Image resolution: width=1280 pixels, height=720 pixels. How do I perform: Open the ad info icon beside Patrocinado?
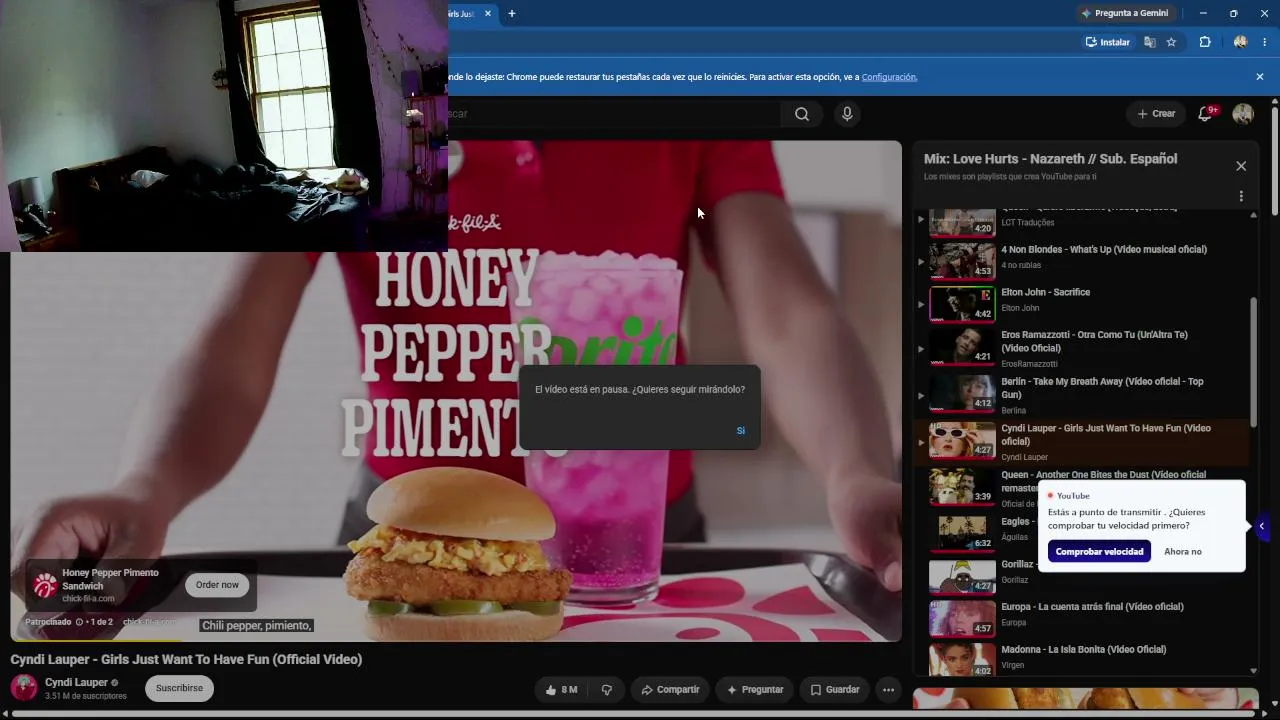coord(79,622)
